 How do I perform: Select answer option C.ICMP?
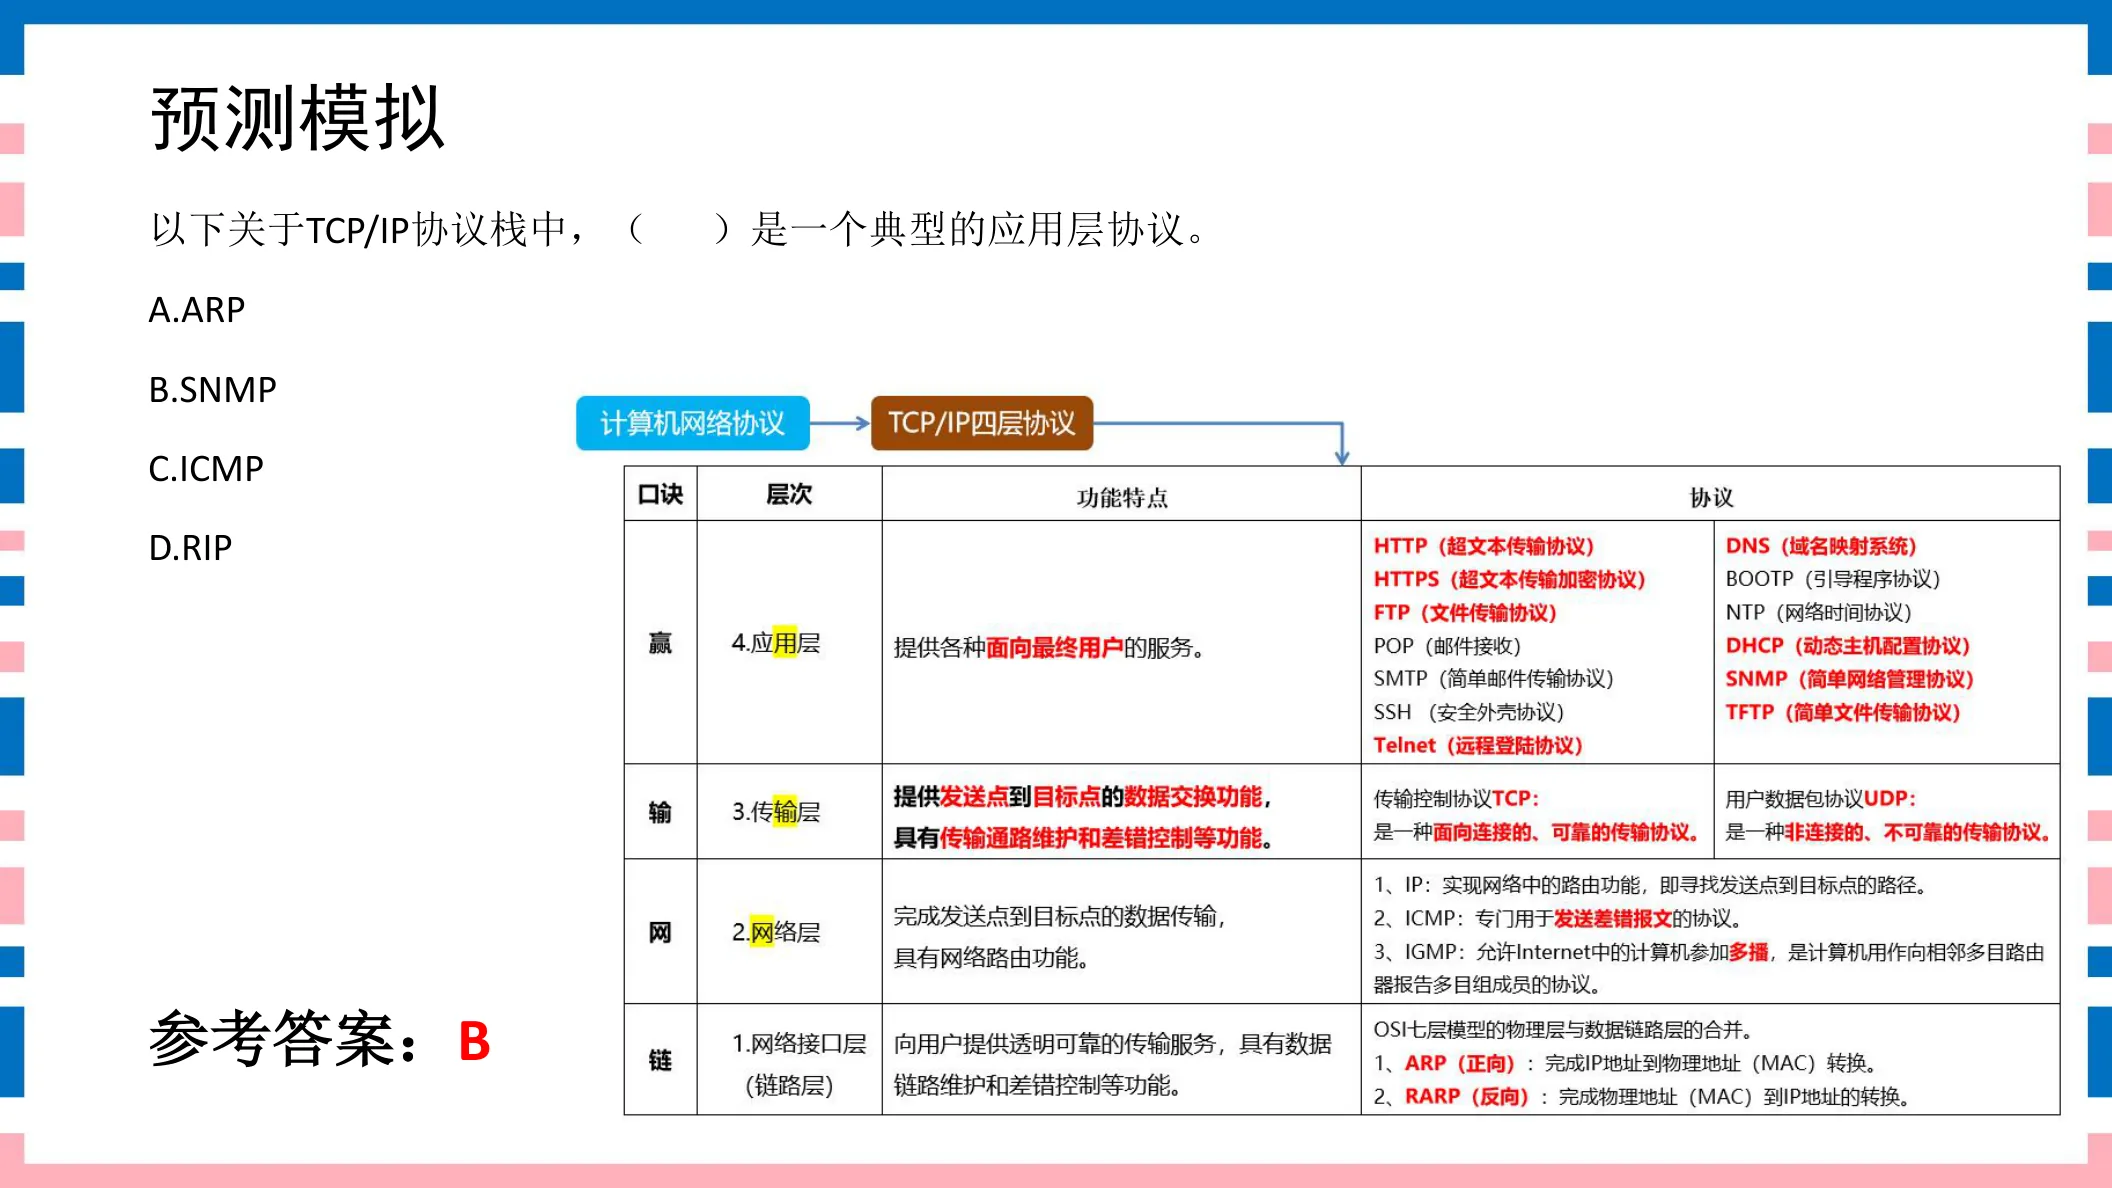tap(206, 468)
